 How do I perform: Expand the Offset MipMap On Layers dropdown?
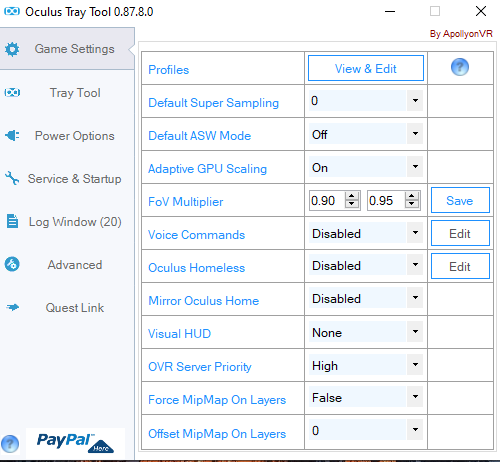(415, 429)
